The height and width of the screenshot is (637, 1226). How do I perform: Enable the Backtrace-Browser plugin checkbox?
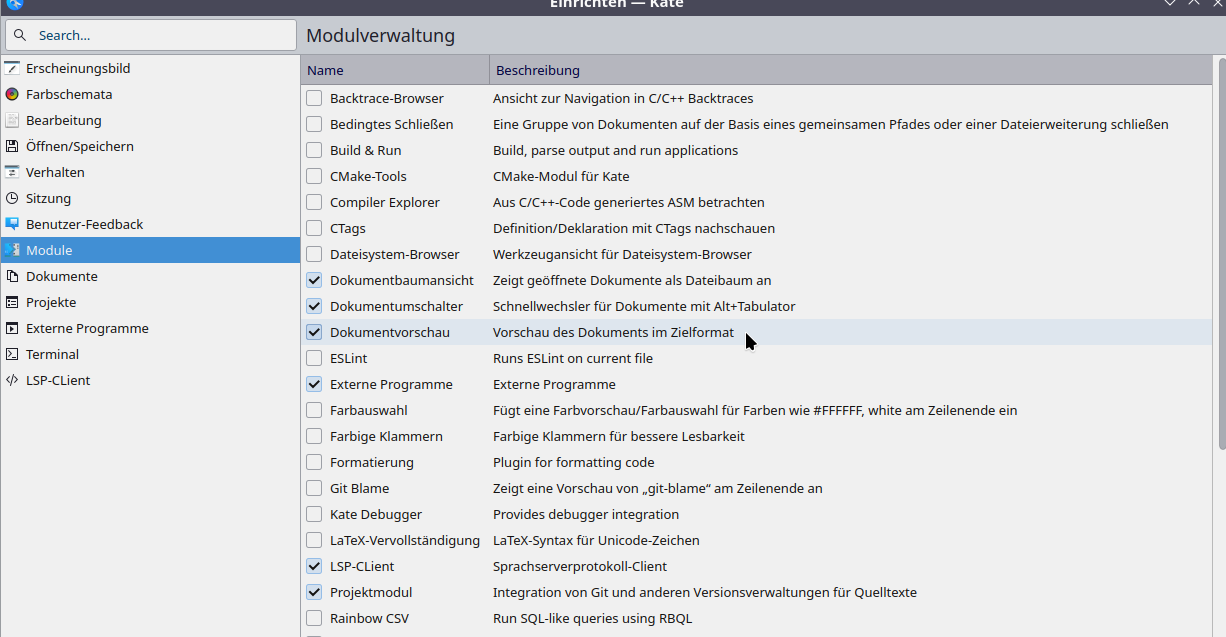point(314,98)
